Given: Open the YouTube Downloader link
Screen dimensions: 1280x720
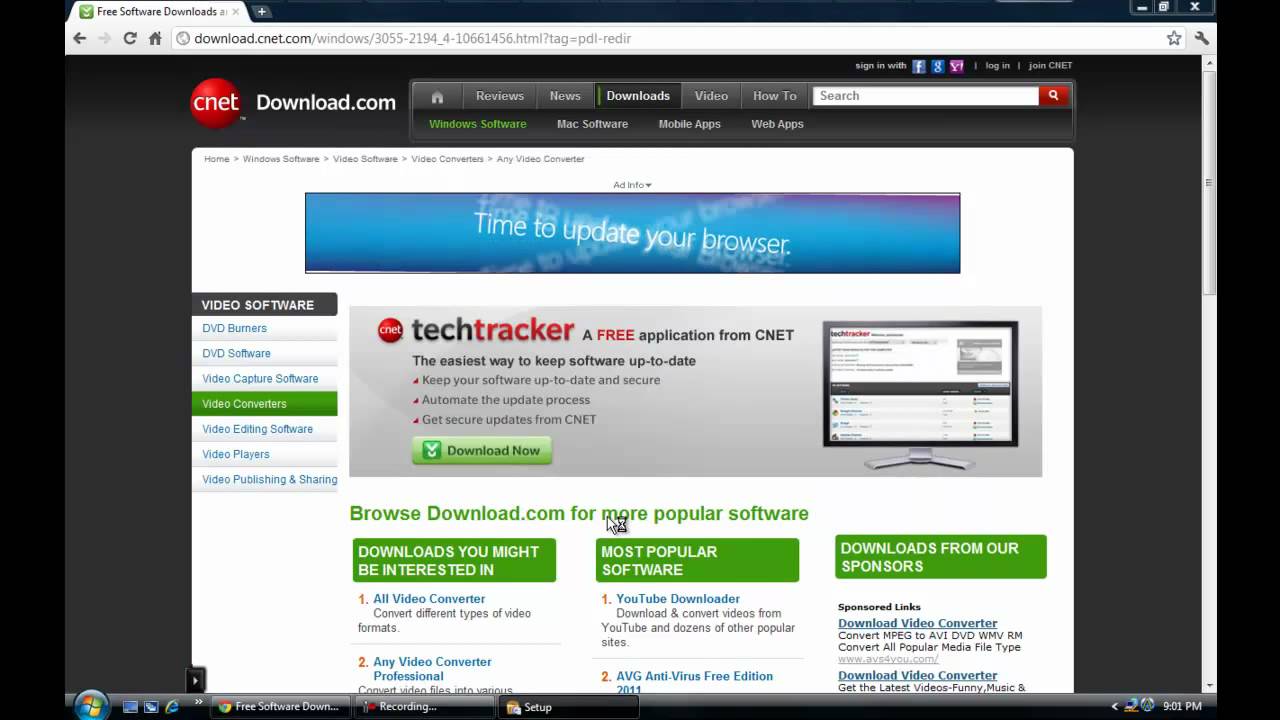Looking at the screenshot, I should 678,599.
